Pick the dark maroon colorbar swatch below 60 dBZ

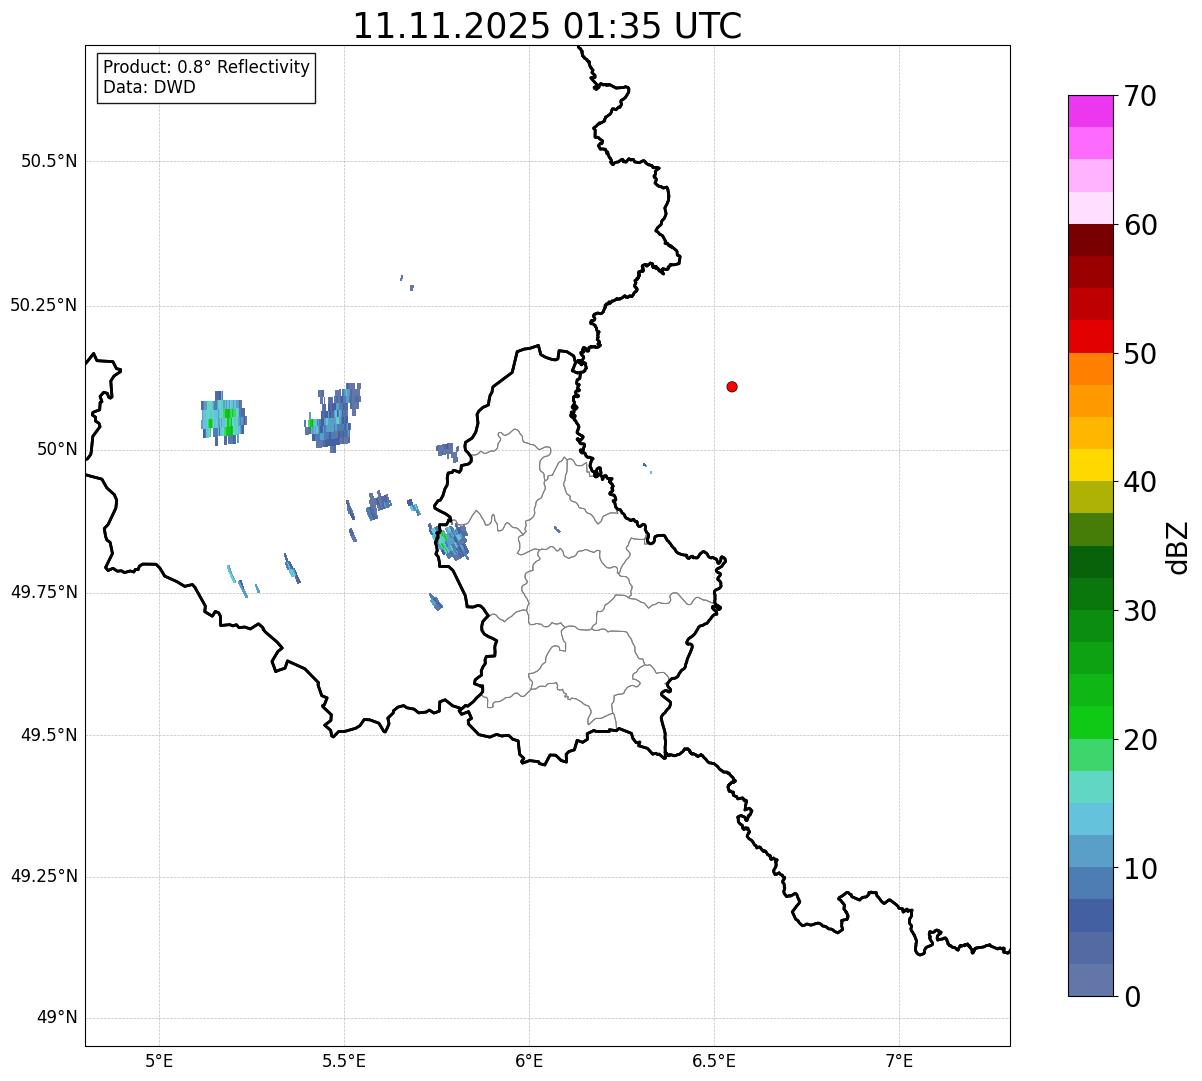(x=1090, y=240)
